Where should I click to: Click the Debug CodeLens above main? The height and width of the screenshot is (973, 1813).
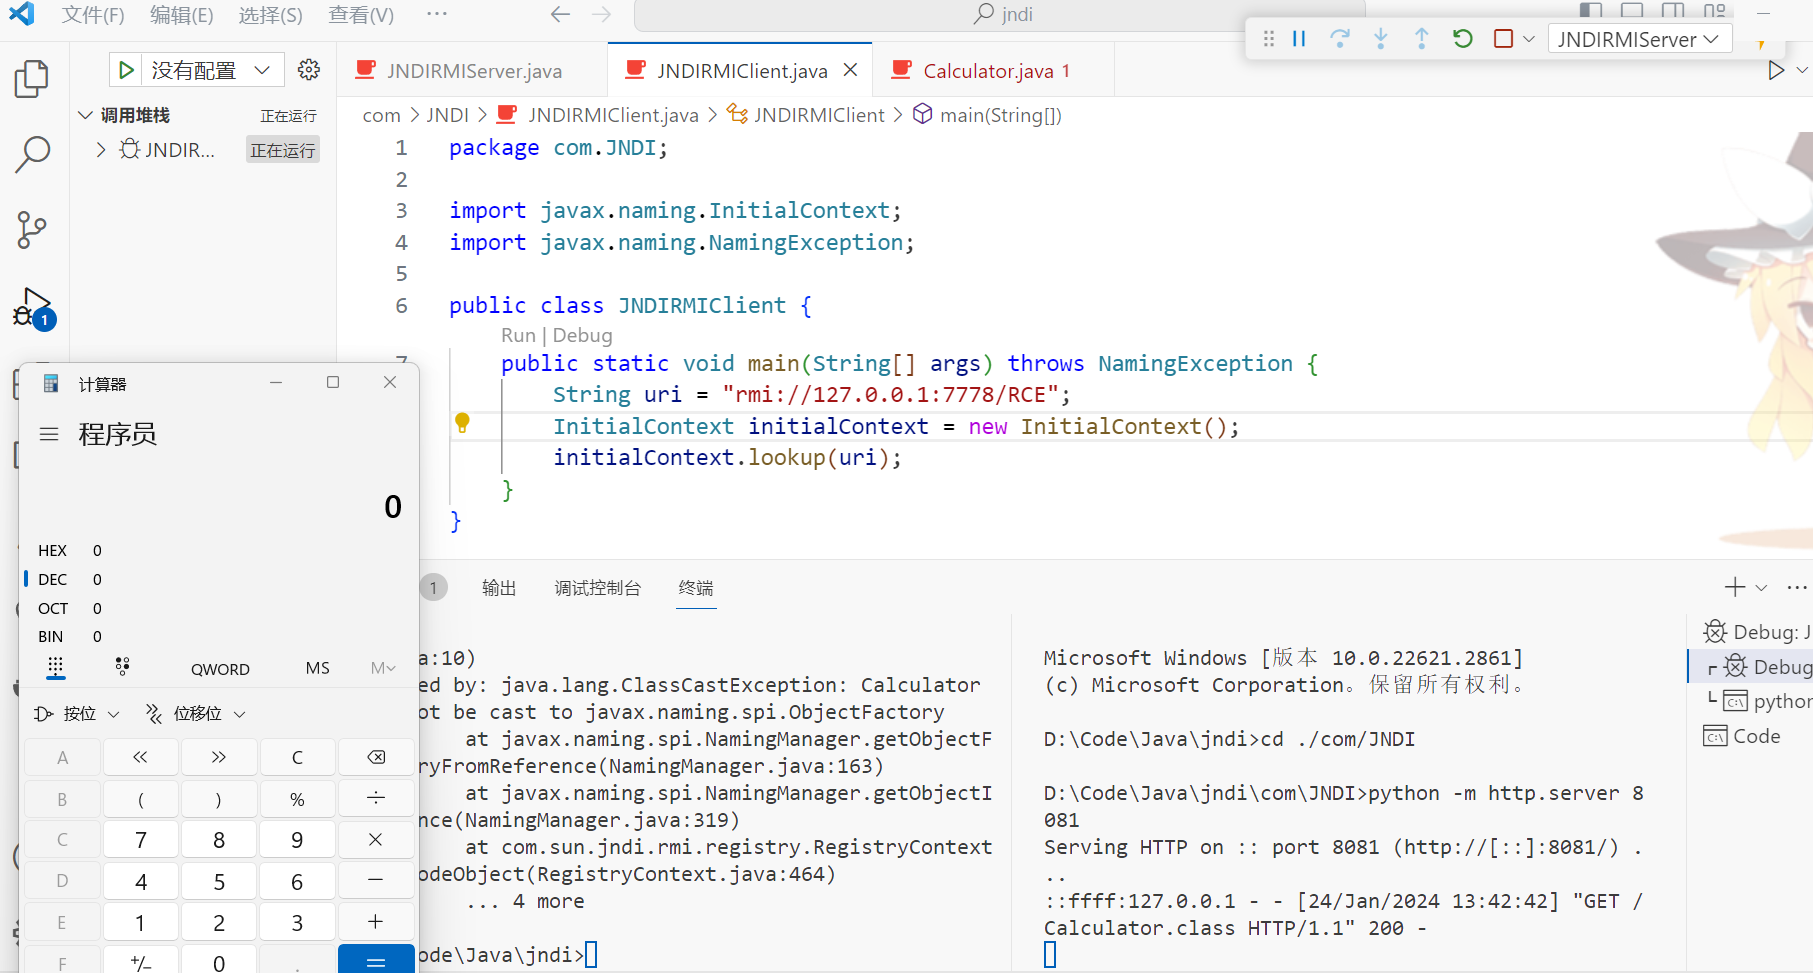582,335
